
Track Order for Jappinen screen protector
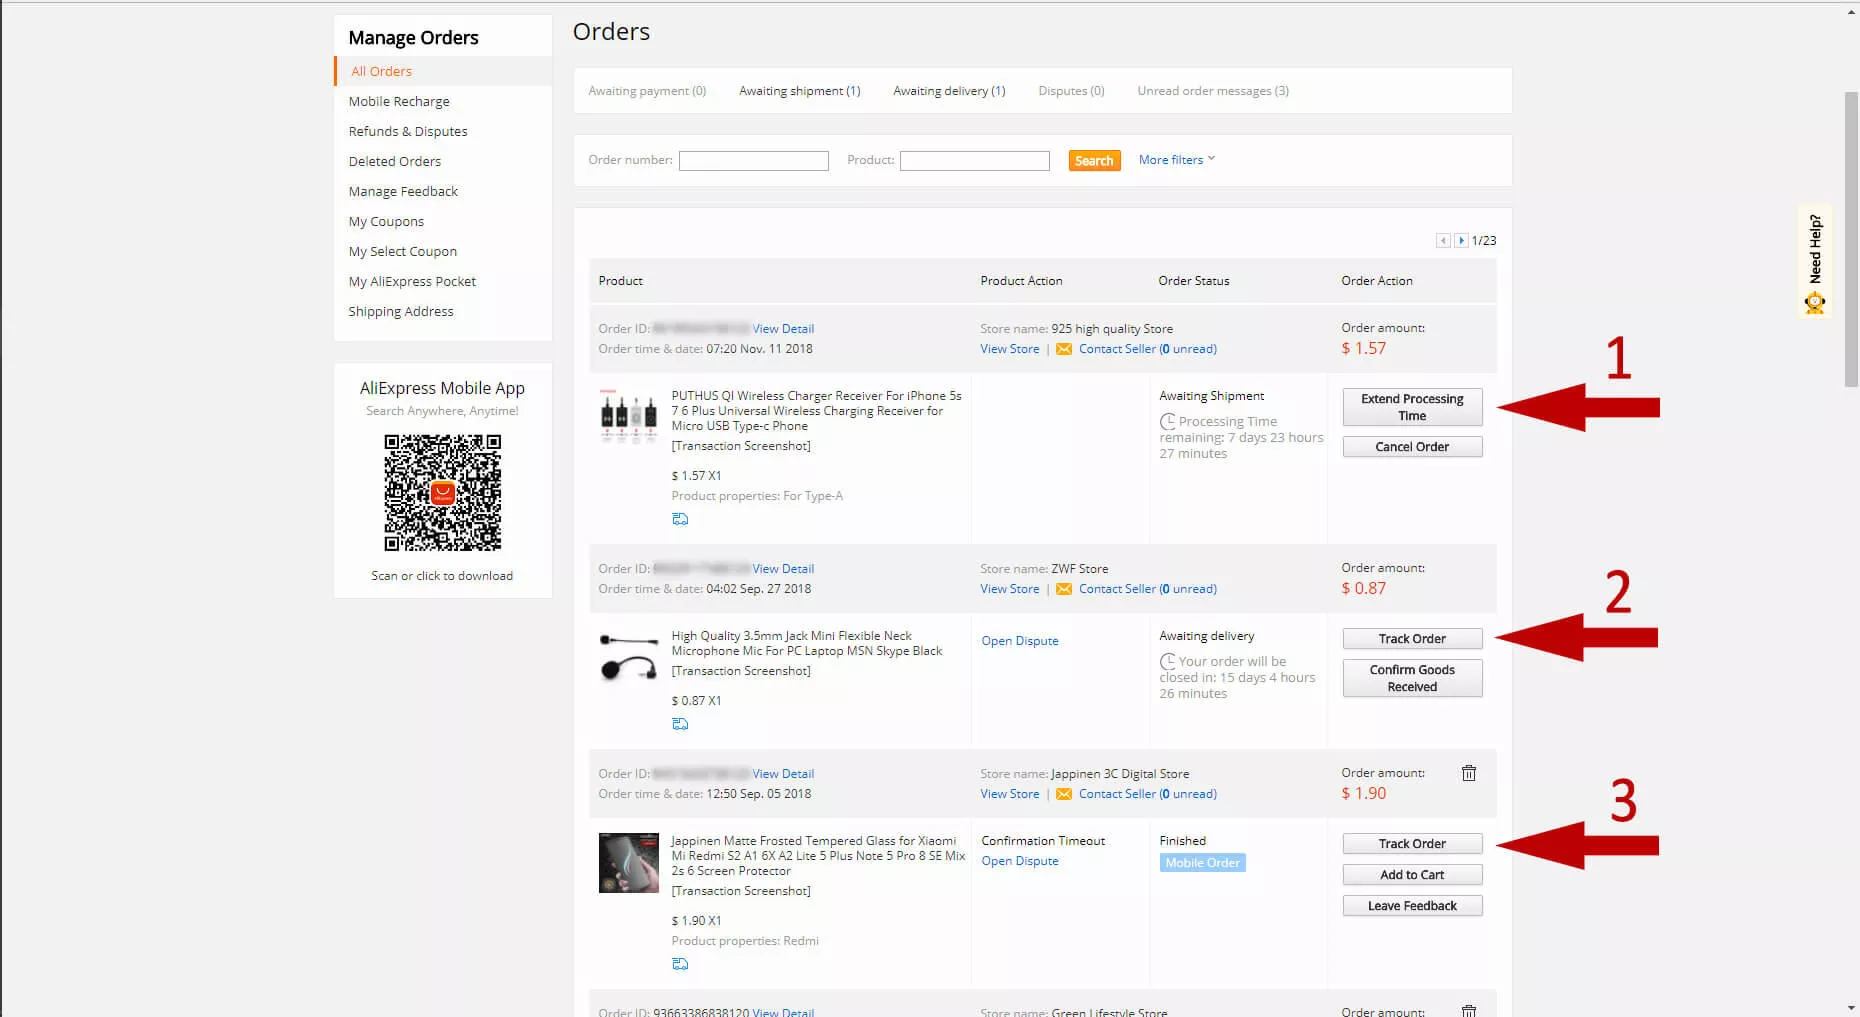pos(1412,844)
